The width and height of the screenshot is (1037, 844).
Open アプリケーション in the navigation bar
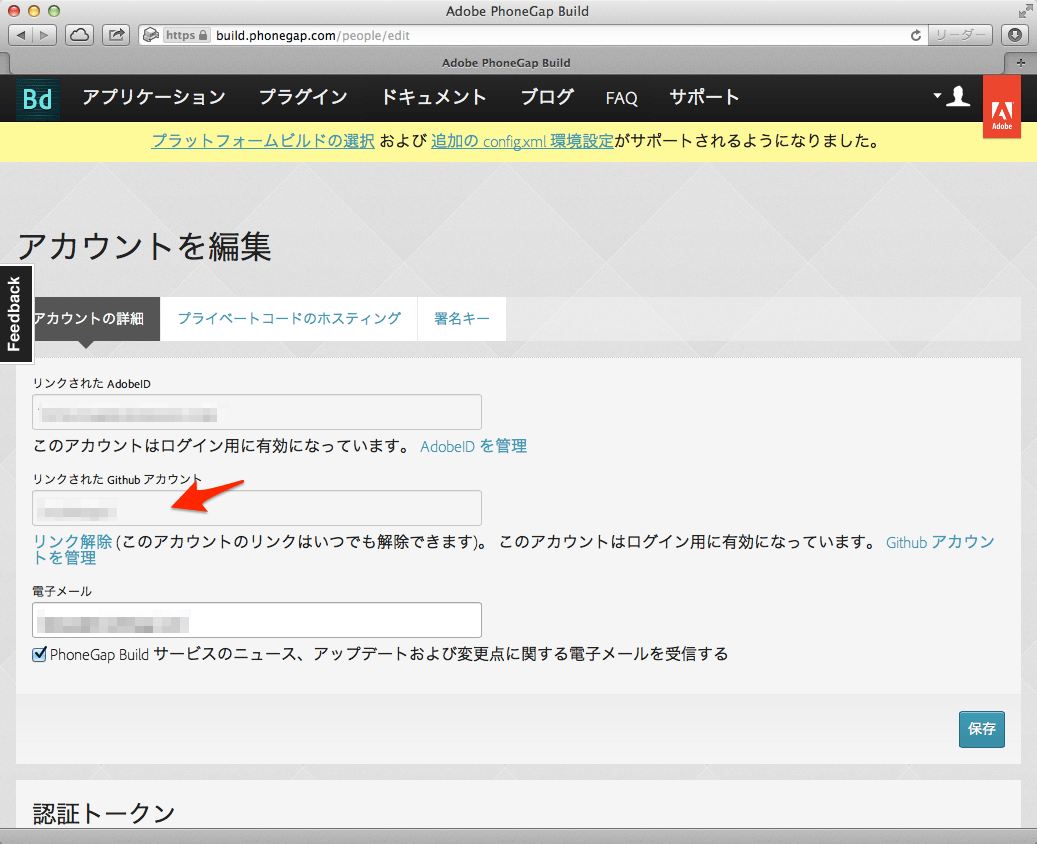154,97
